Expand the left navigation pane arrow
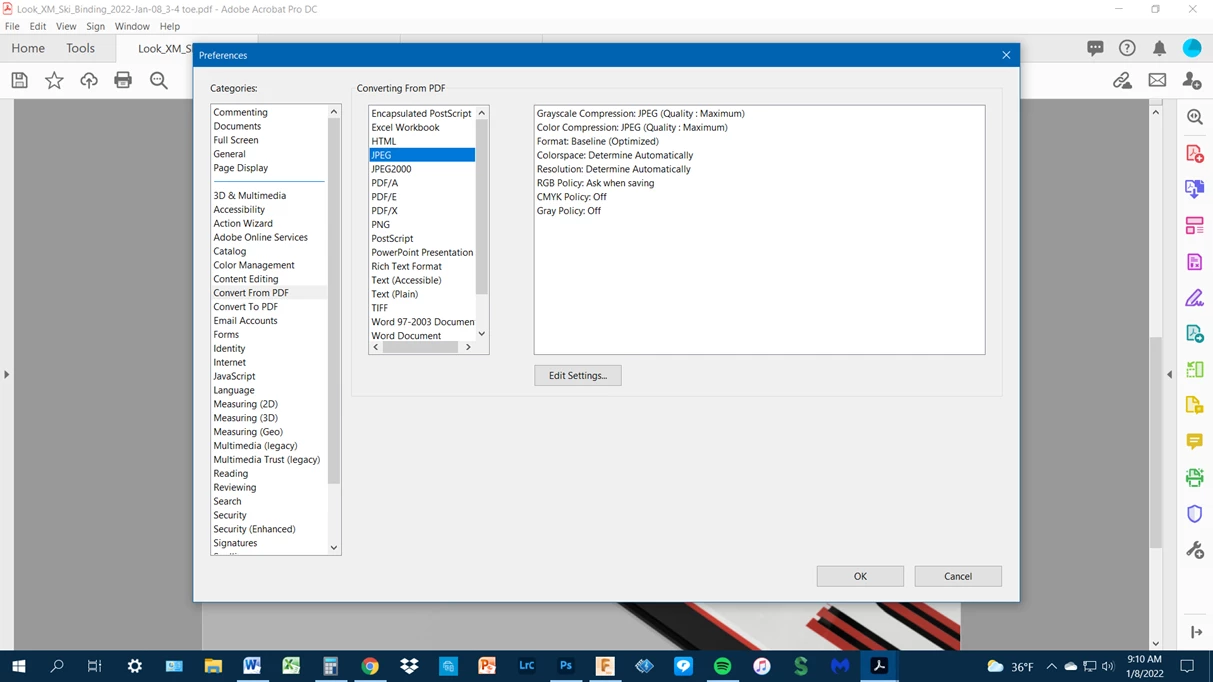The height and width of the screenshot is (682, 1213). pos(6,375)
